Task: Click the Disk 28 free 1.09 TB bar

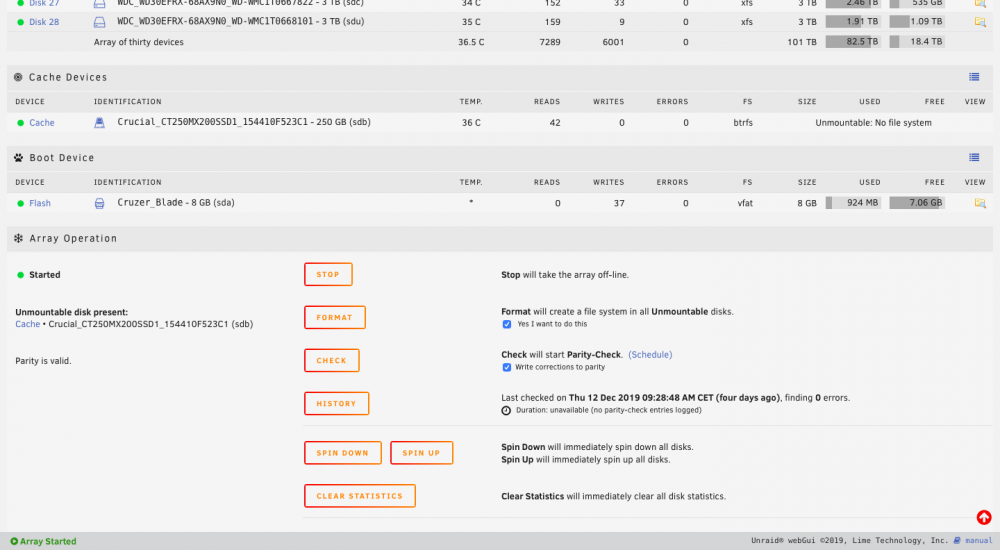Action: 916,22
